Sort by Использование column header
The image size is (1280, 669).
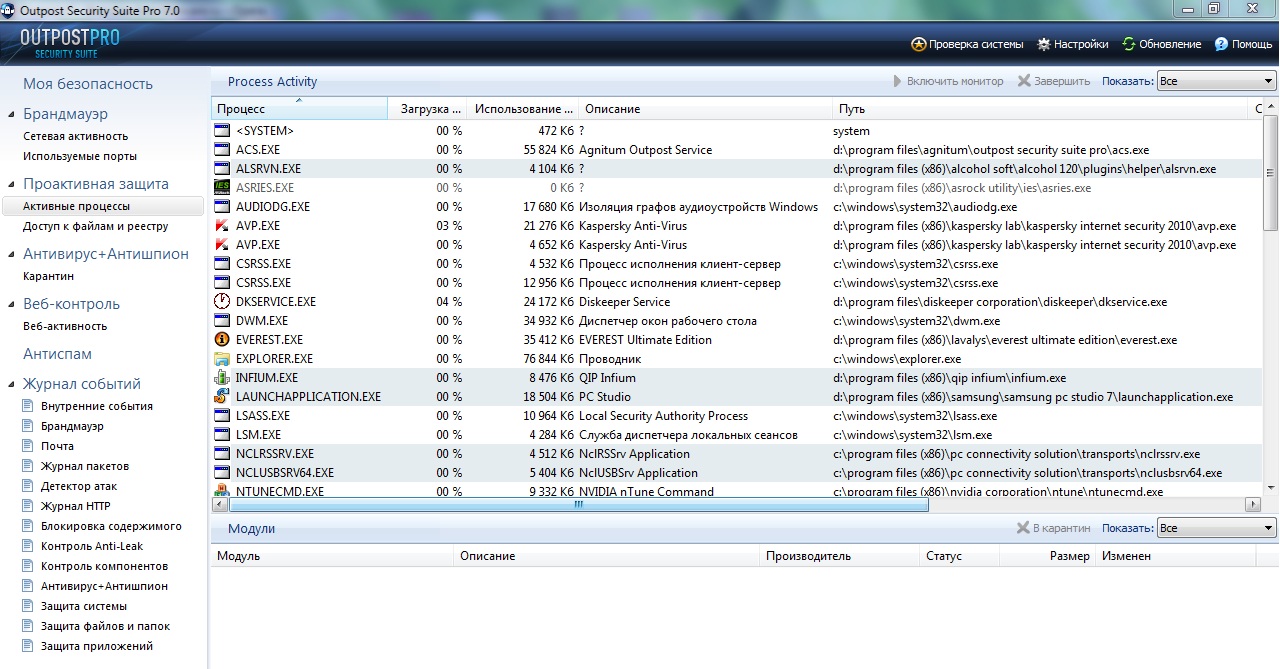pyautogui.click(x=523, y=108)
